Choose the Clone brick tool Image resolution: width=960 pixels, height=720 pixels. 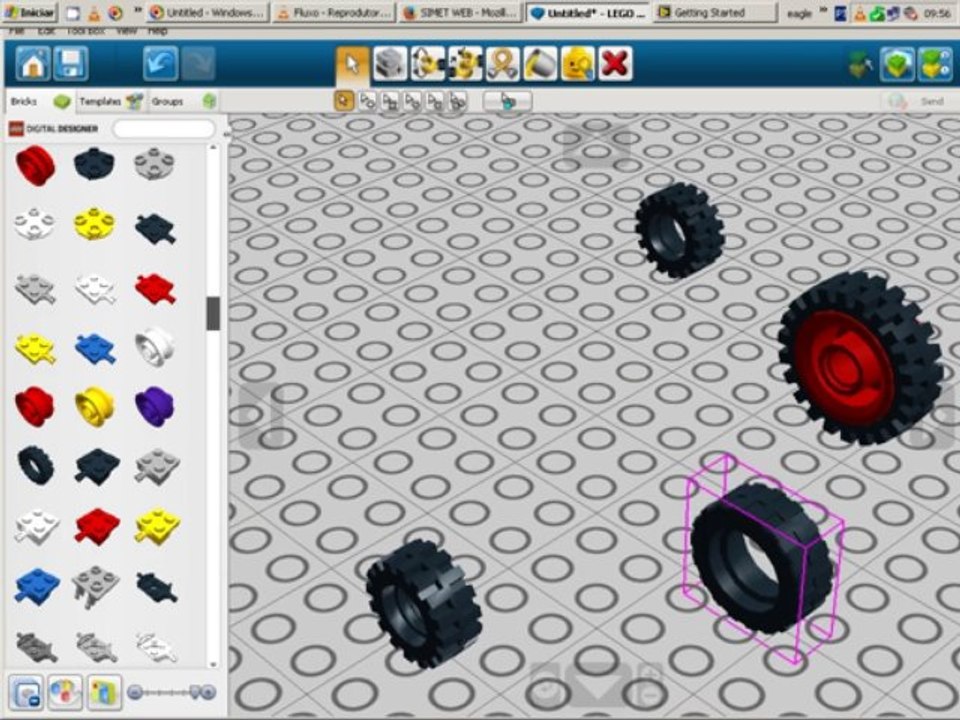[390, 64]
